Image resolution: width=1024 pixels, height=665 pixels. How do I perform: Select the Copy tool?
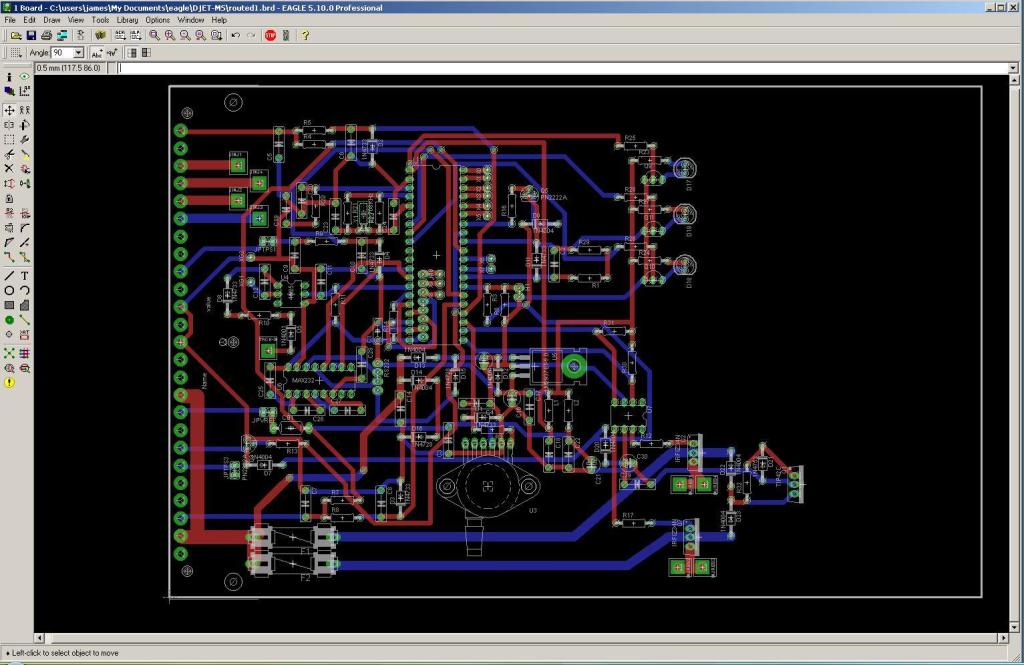[x=24, y=110]
